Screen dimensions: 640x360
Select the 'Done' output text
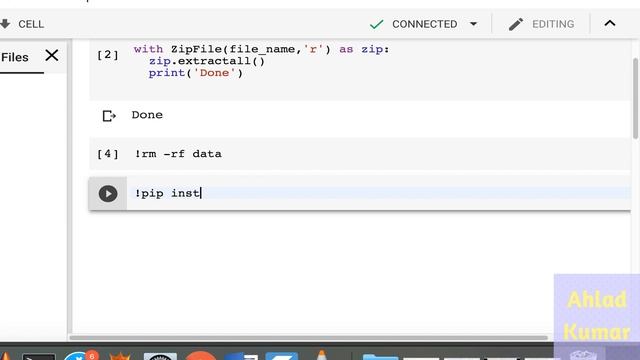point(147,115)
